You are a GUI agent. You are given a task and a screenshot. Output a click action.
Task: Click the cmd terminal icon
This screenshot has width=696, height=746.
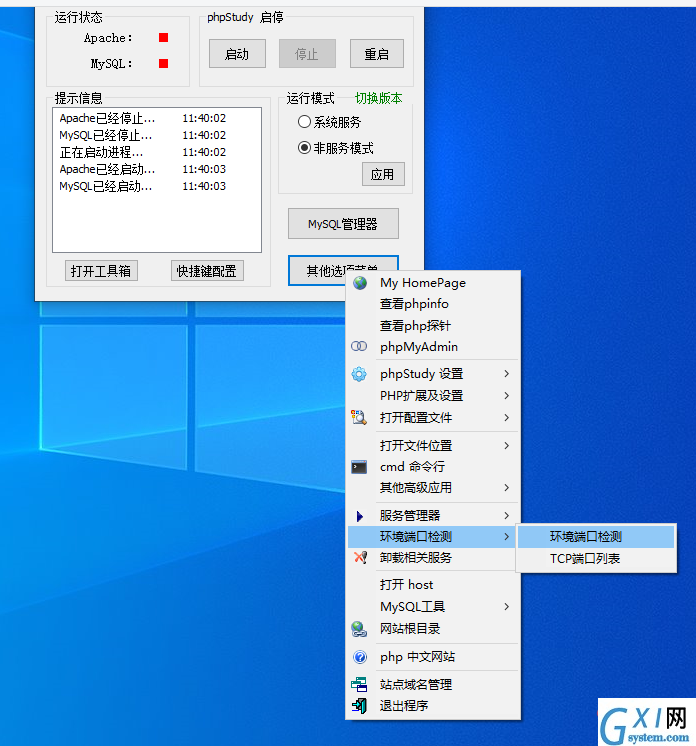point(359,467)
